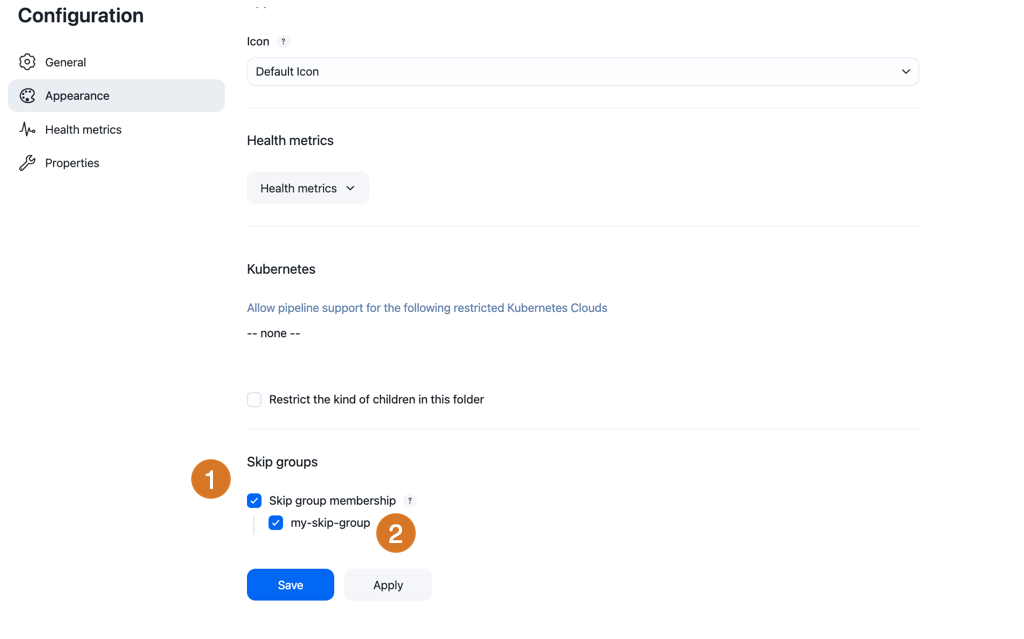Open the Default Icon dropdown
Screen dimensions: 1024x639
click(x=583, y=71)
